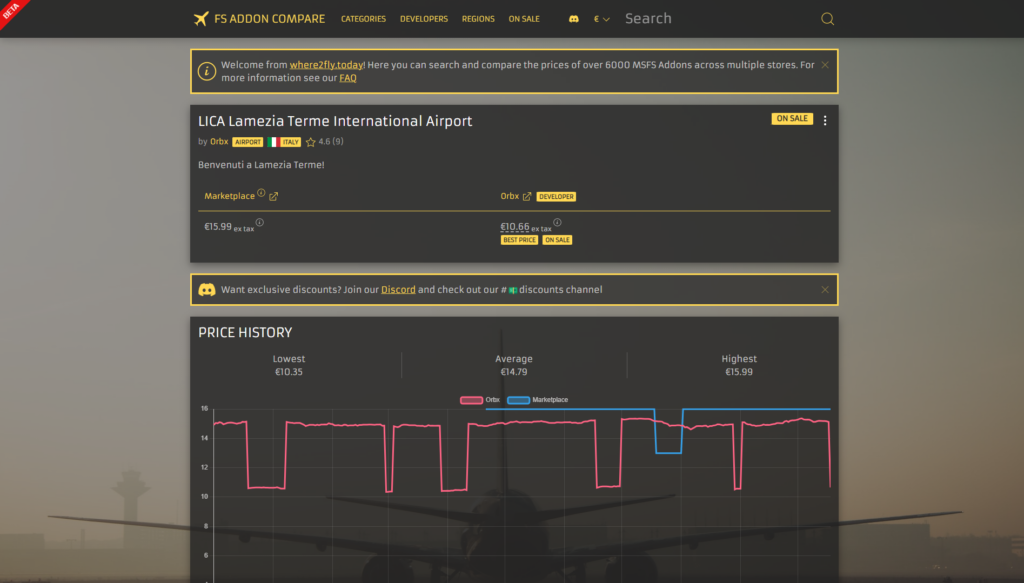
Task: Click the rating star icon
Action: (x=311, y=142)
